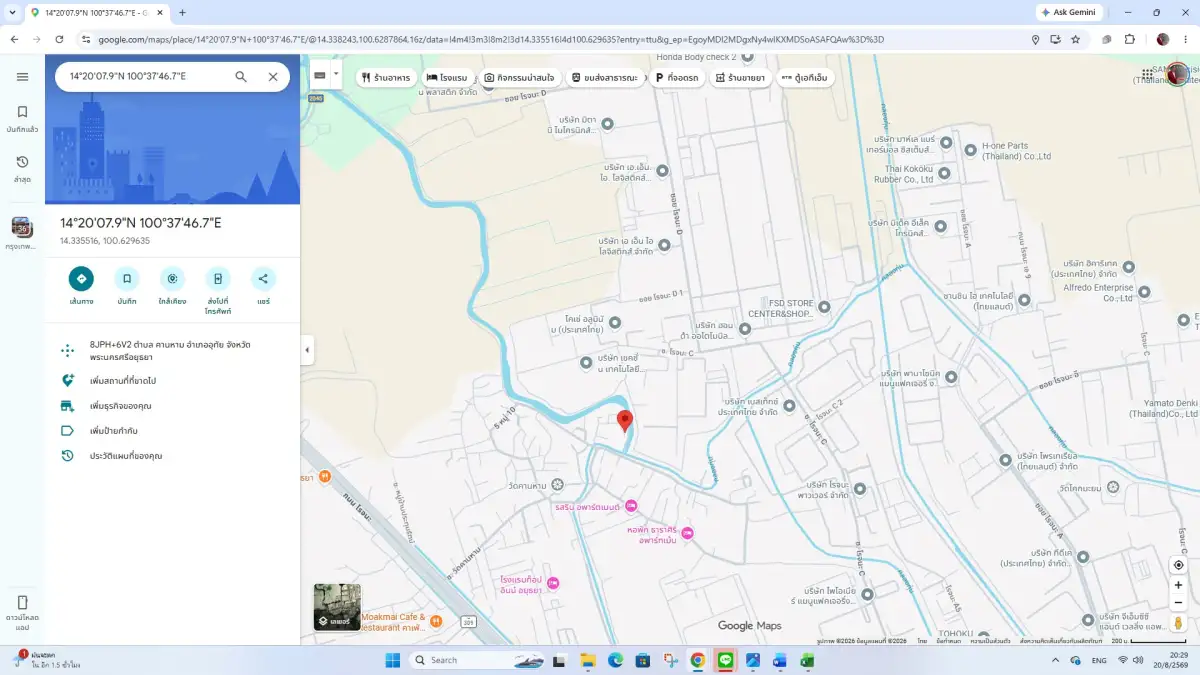Open the Google apps grid icon
Viewport: 1200px width, 675px height.
coord(1147,75)
